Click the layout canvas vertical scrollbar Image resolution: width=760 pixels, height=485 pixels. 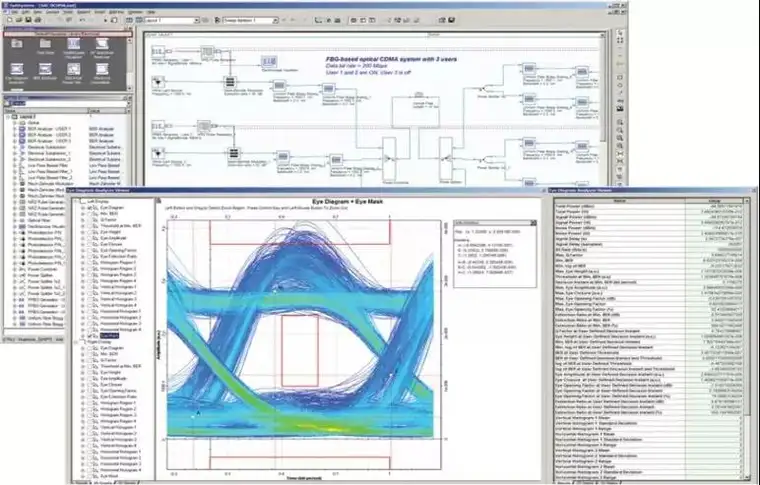(603, 110)
